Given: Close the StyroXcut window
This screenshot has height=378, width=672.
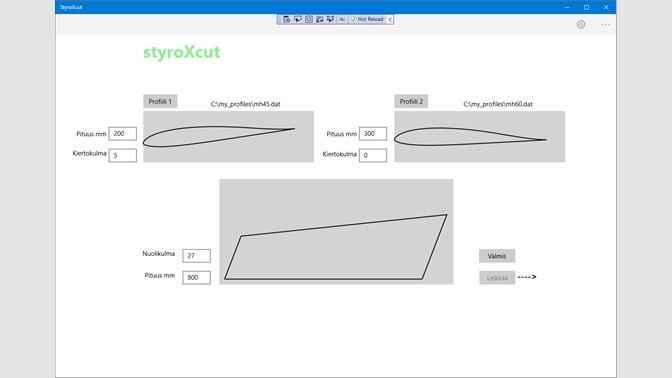Looking at the screenshot, I should 606,7.
